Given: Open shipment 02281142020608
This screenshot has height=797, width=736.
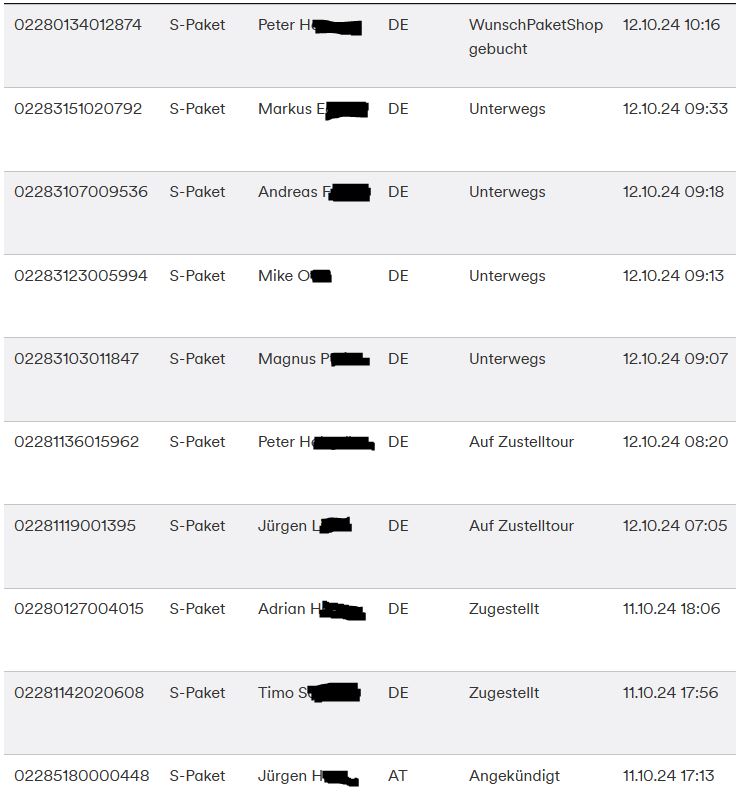Looking at the screenshot, I should click(x=79, y=693).
